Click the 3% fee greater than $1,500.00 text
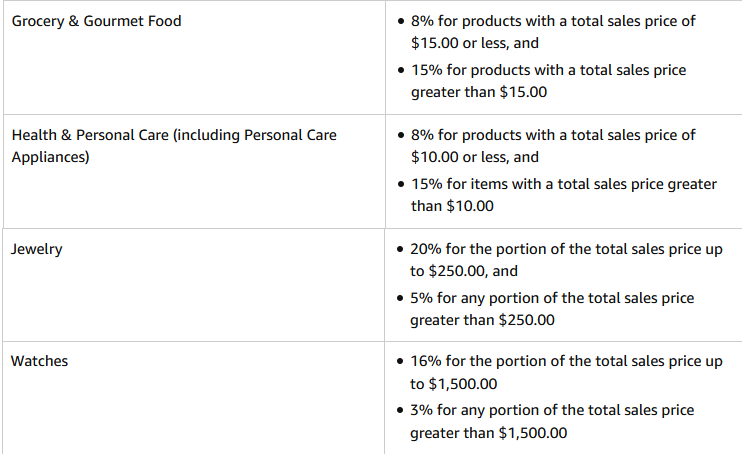Screen dimensions: 742x454 (552, 421)
